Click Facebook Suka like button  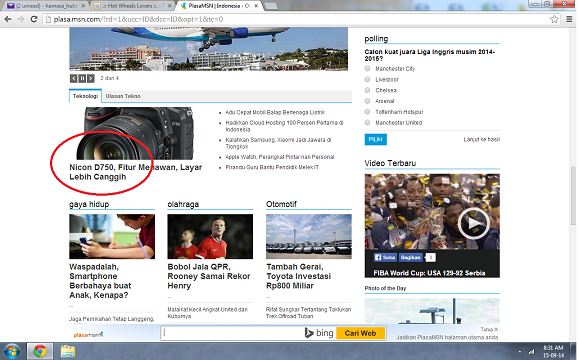tap(385, 257)
